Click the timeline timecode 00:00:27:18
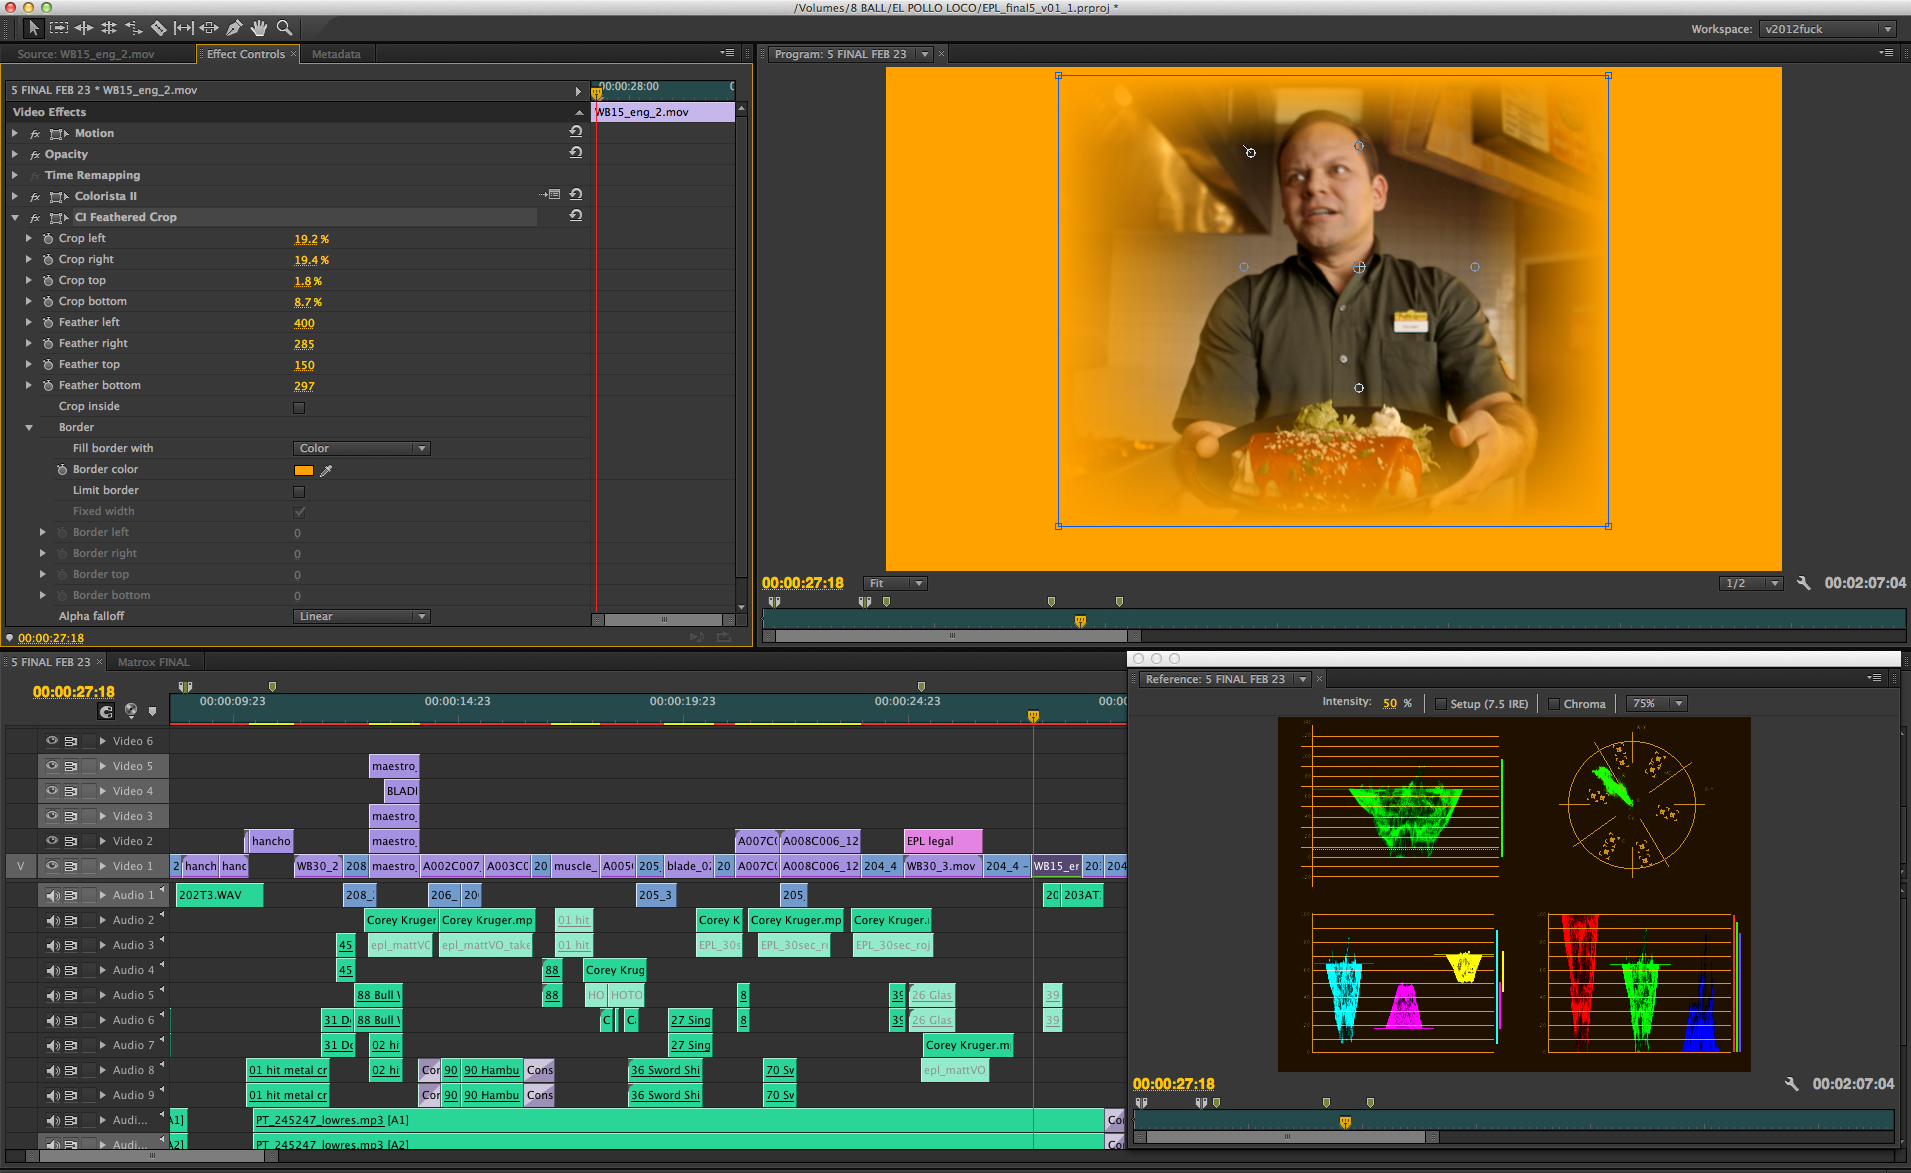Screen dimensions: 1911x1173 (x=74, y=691)
